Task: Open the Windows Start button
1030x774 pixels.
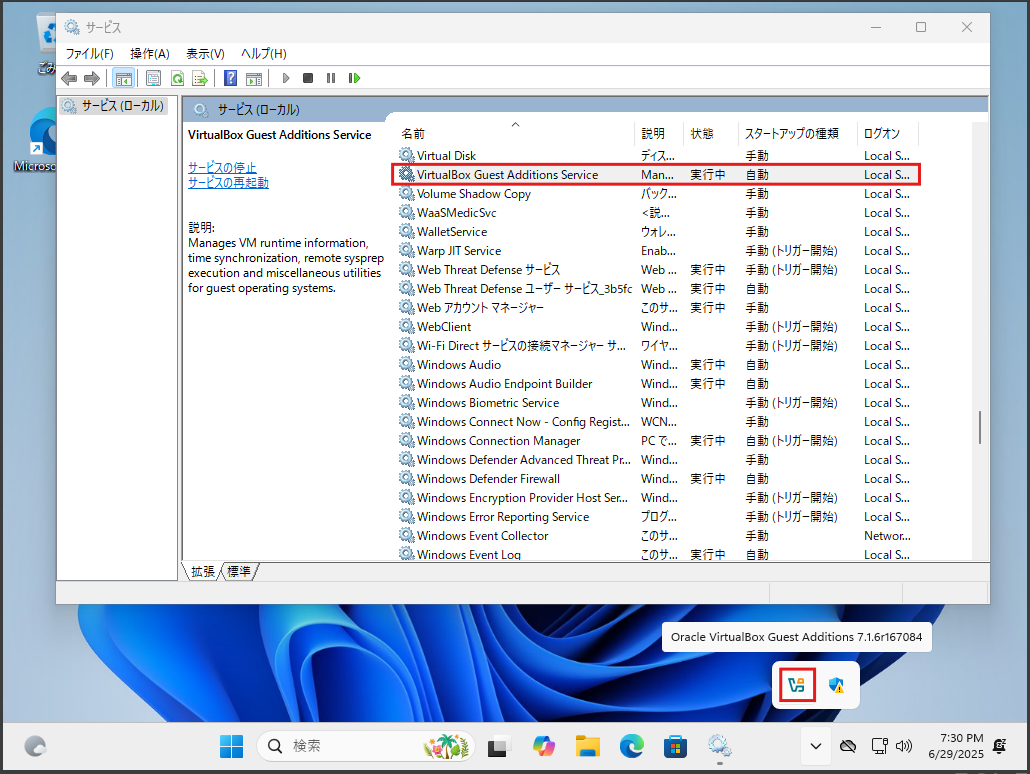Action: (231, 746)
